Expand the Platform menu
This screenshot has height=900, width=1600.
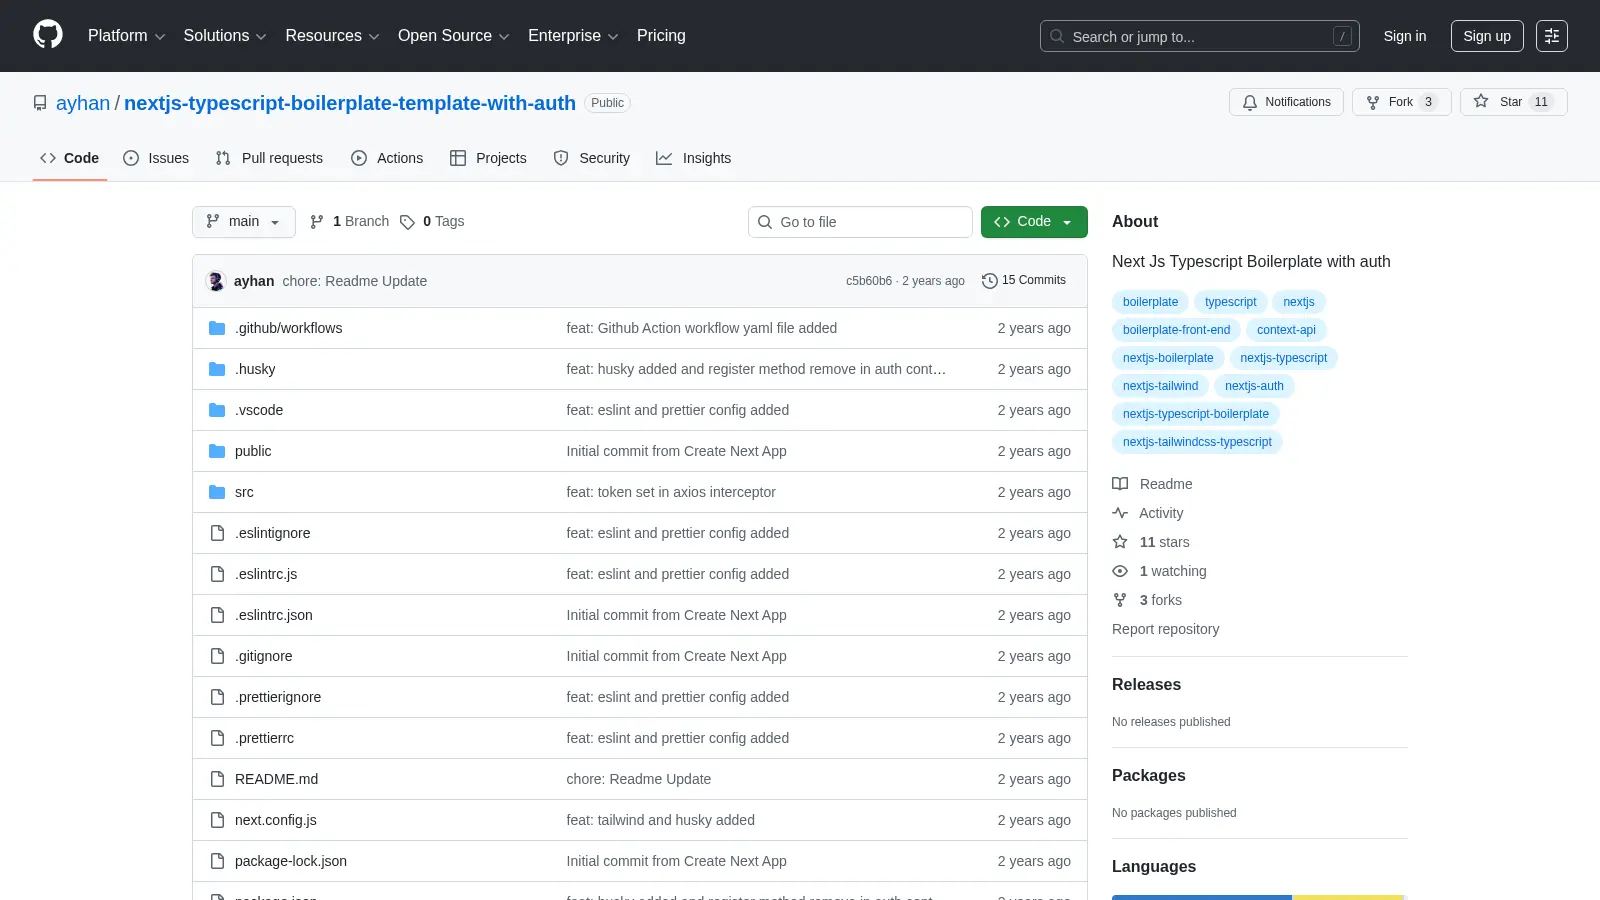pos(126,36)
